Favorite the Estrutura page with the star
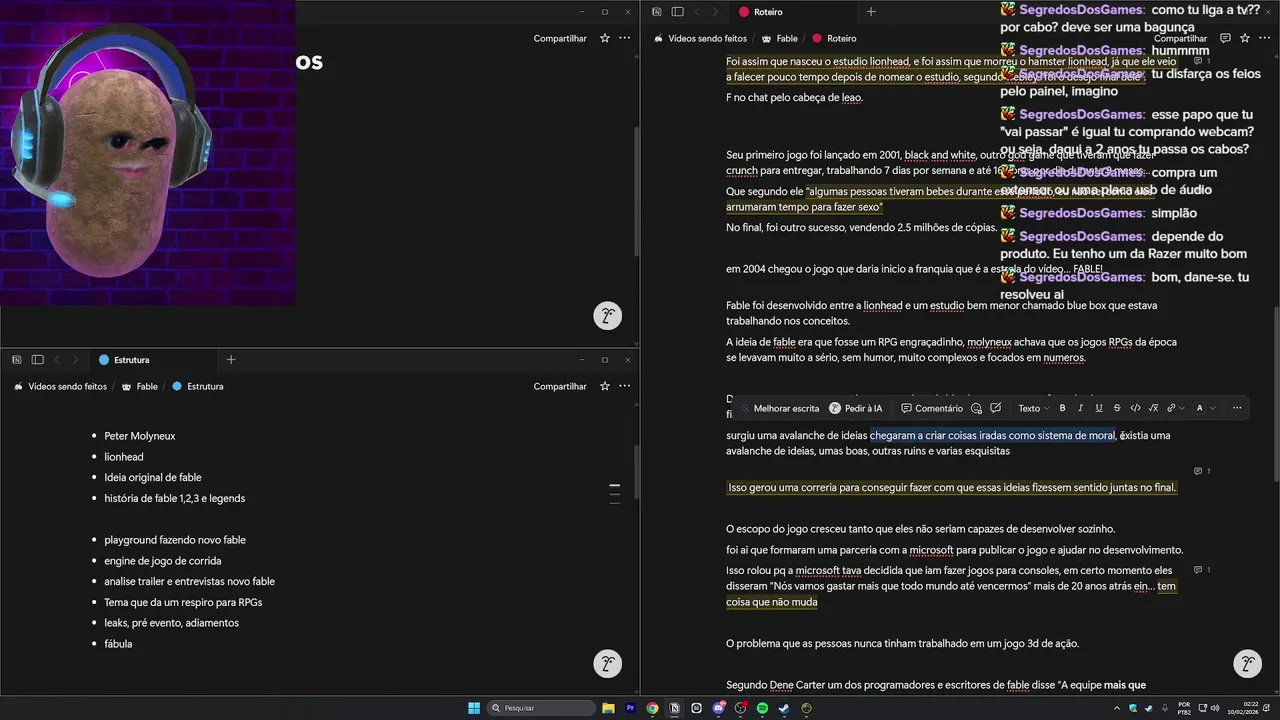The height and width of the screenshot is (720, 1280). tap(605, 386)
